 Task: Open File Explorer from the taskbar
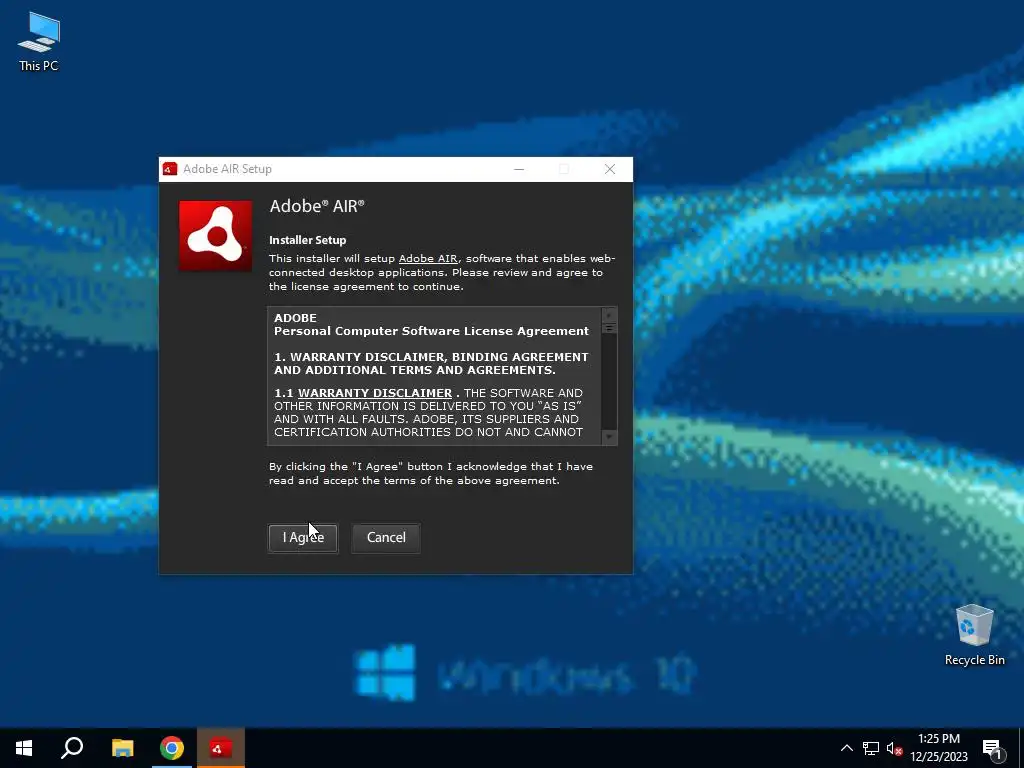pos(122,748)
